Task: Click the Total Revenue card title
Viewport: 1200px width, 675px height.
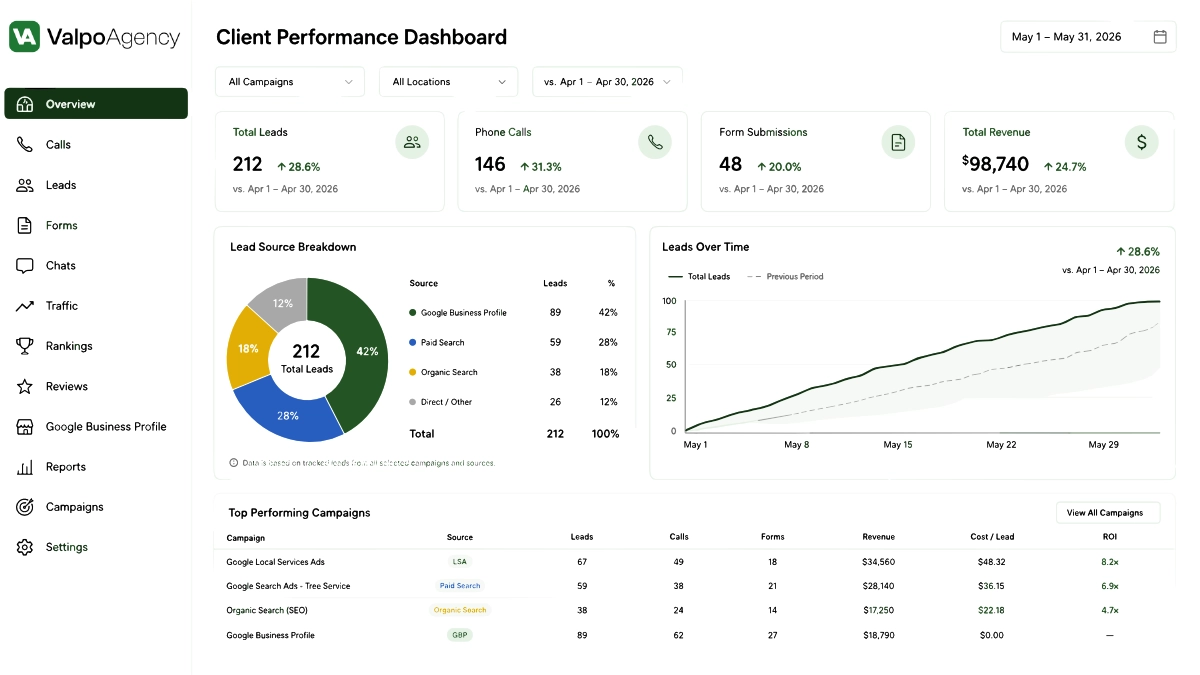Action: pos(996,132)
